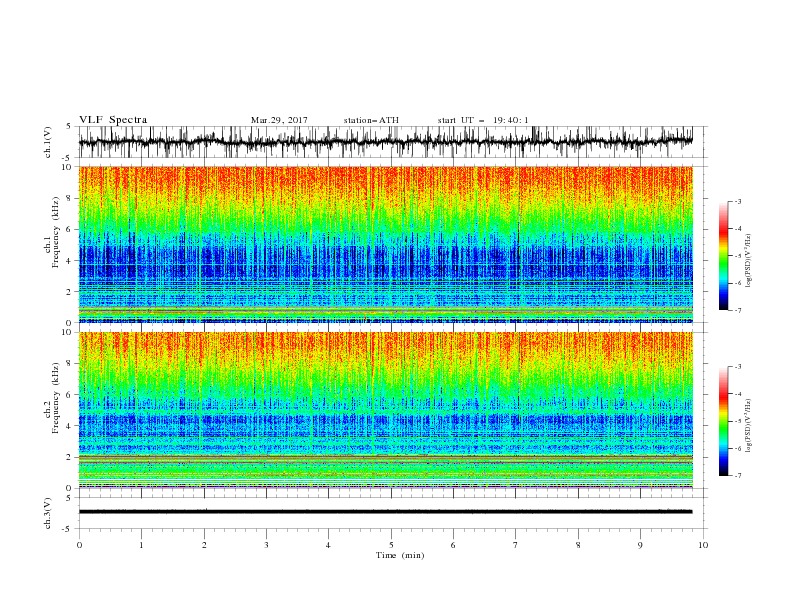Click the ch.3 voltage waveform trace
This screenshot has height=612, width=792.
(x=385, y=512)
